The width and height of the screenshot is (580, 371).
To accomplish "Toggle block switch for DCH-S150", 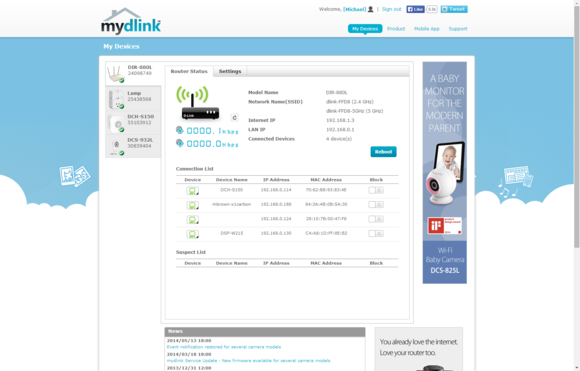I will point(376,190).
